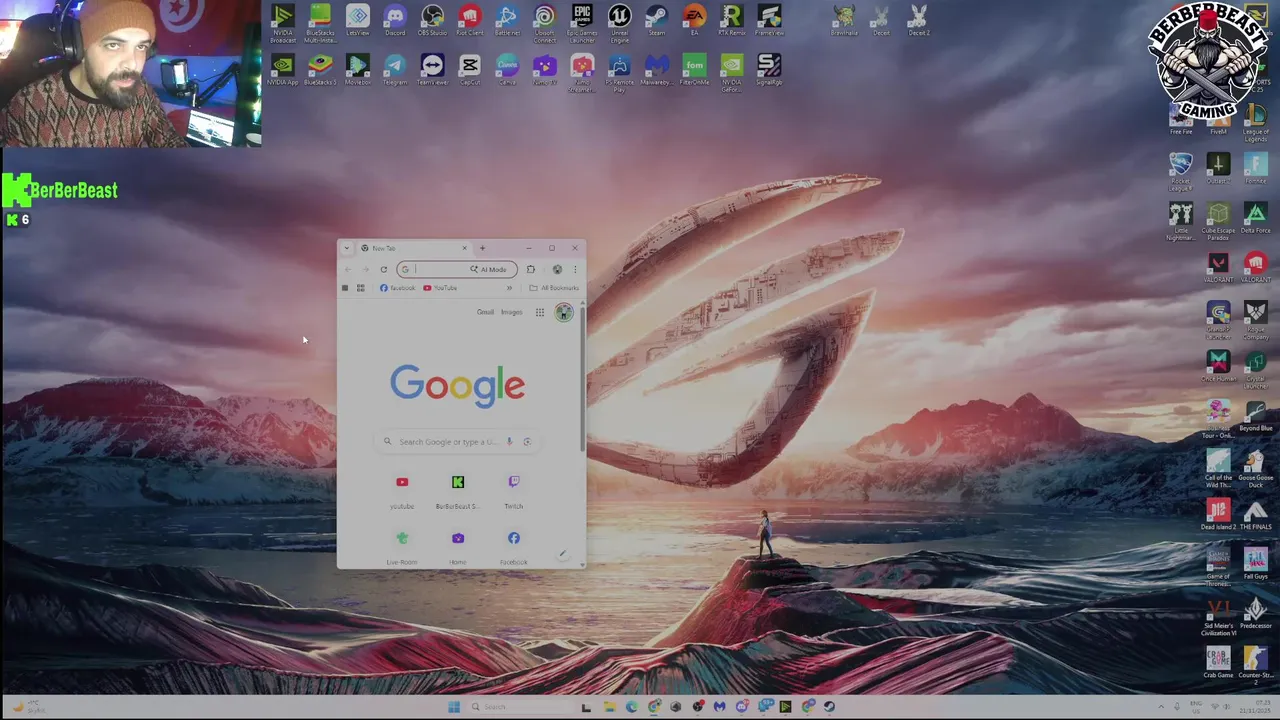1280x720 pixels.
Task: Open the Riot Client shortcut
Action: tap(470, 20)
